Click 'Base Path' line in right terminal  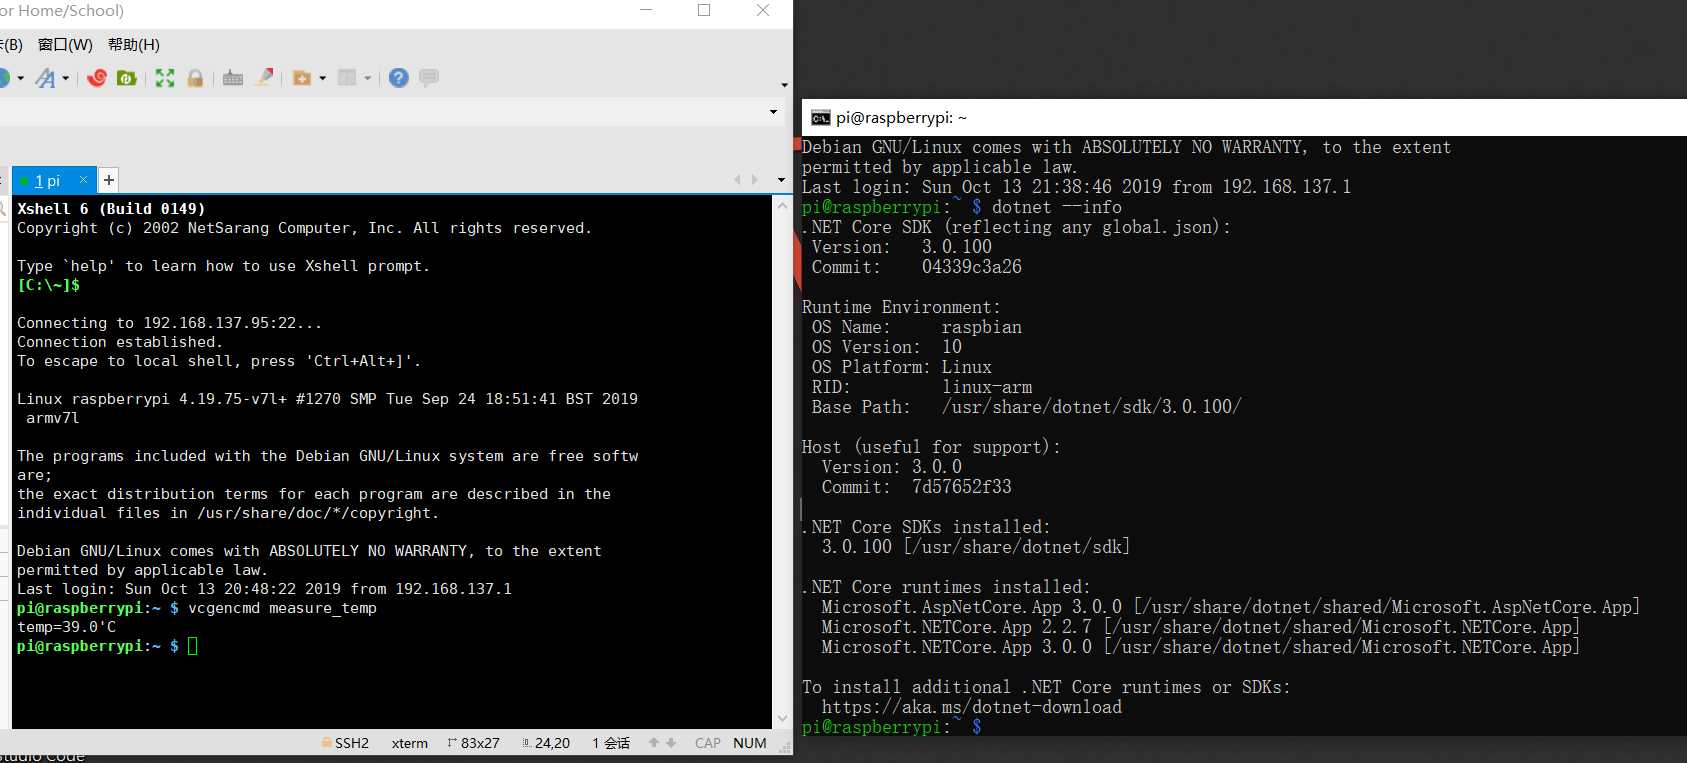coord(1027,407)
